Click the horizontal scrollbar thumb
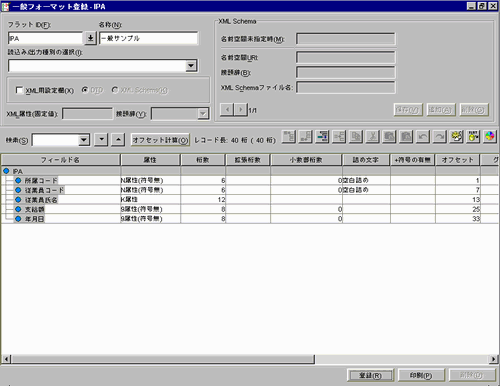Screen dimensions: 500x386 click(x=163, y=359)
